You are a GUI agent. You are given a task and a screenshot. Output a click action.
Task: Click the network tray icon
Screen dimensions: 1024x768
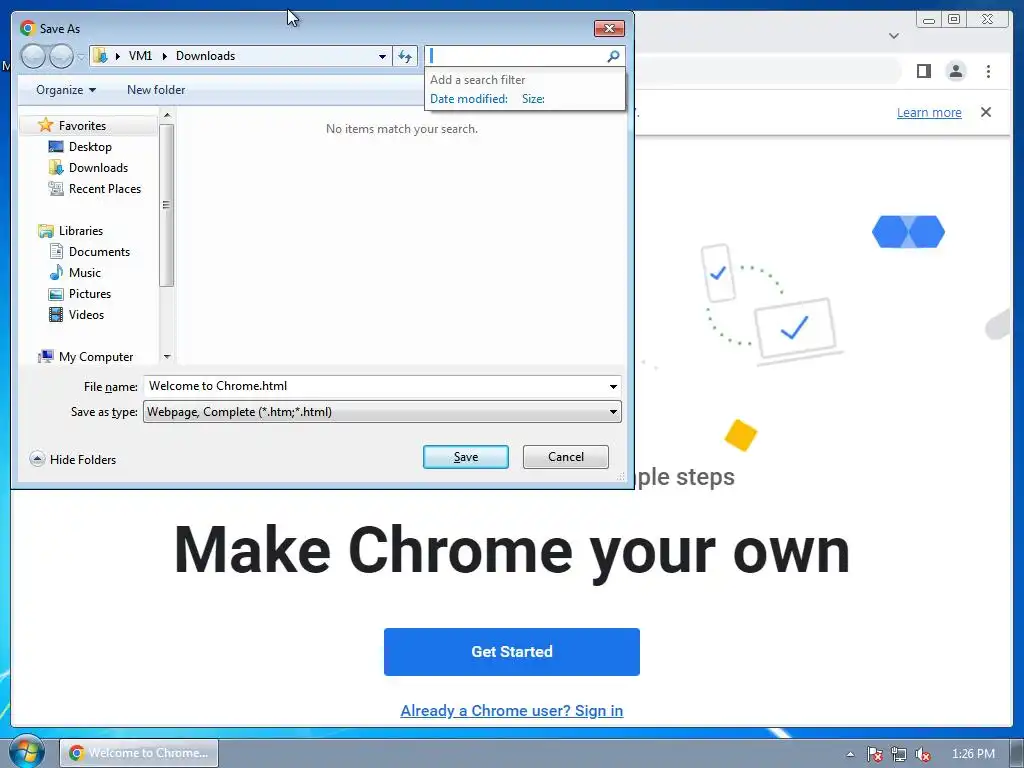899,754
